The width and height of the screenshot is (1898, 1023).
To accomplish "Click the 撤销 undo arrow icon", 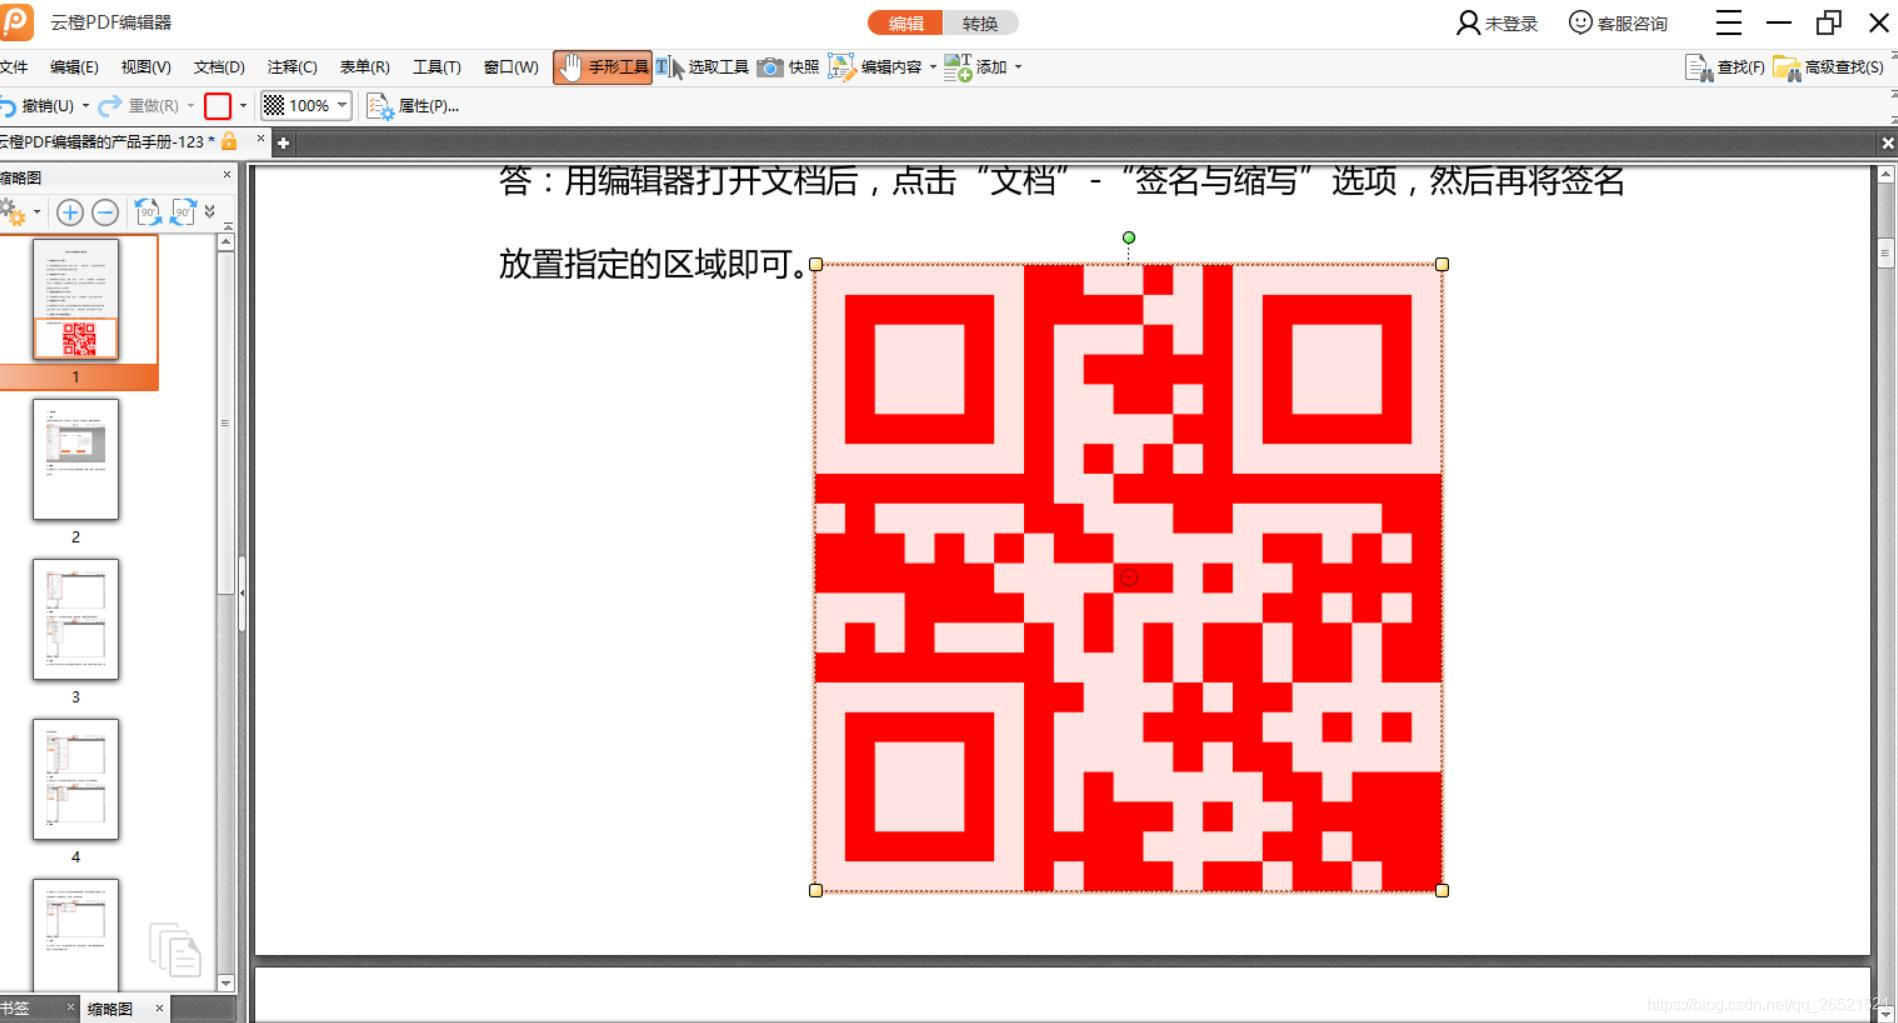I will (x=8, y=105).
